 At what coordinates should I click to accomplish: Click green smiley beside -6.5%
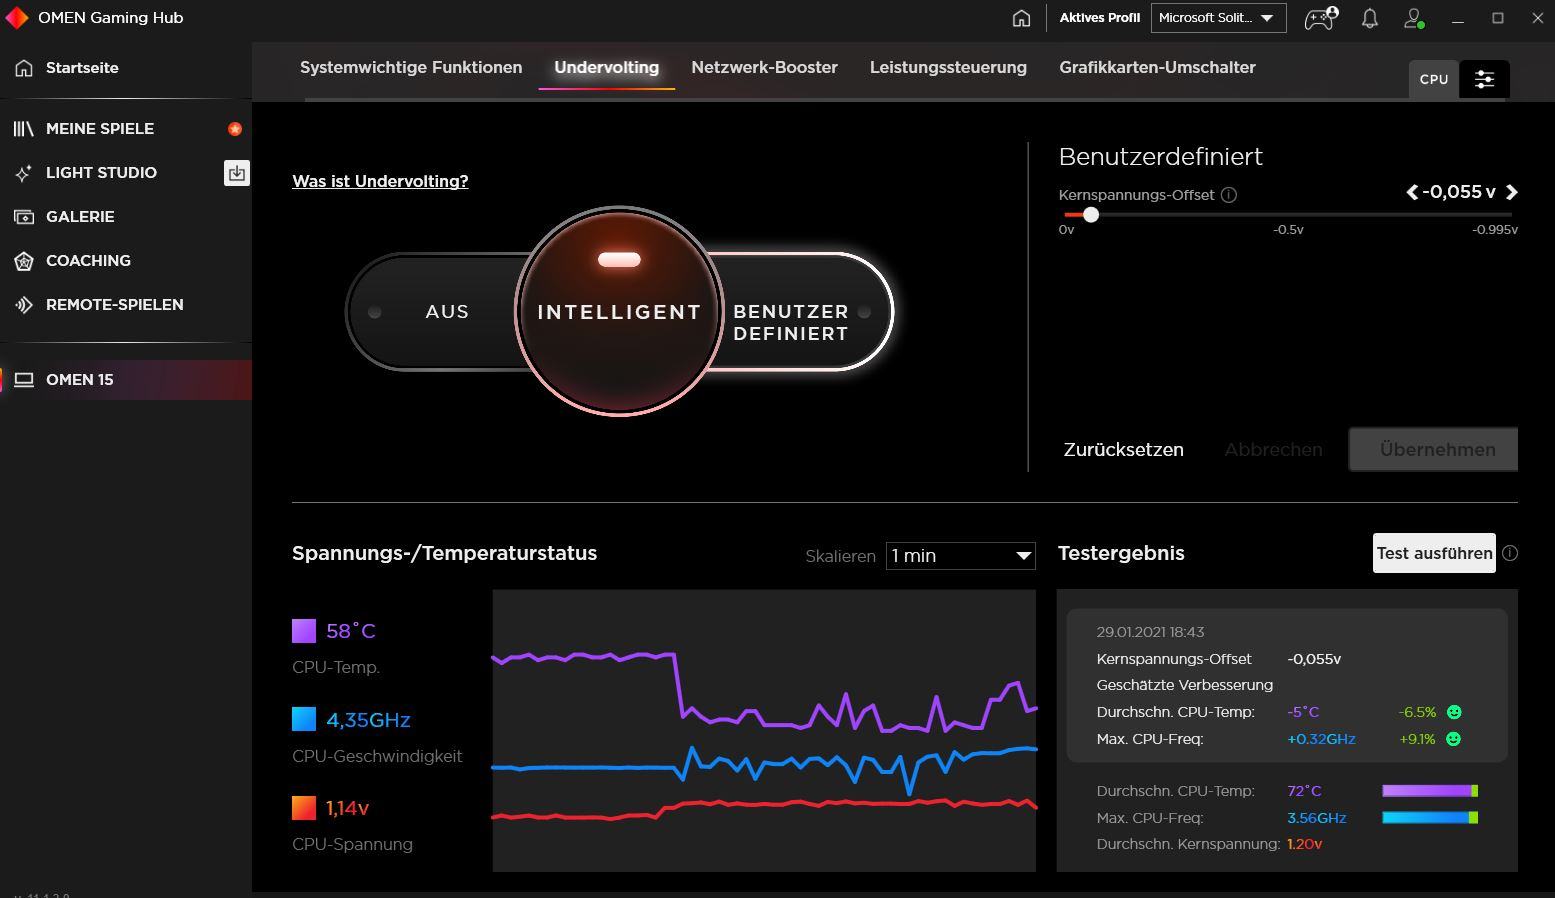tap(1454, 712)
